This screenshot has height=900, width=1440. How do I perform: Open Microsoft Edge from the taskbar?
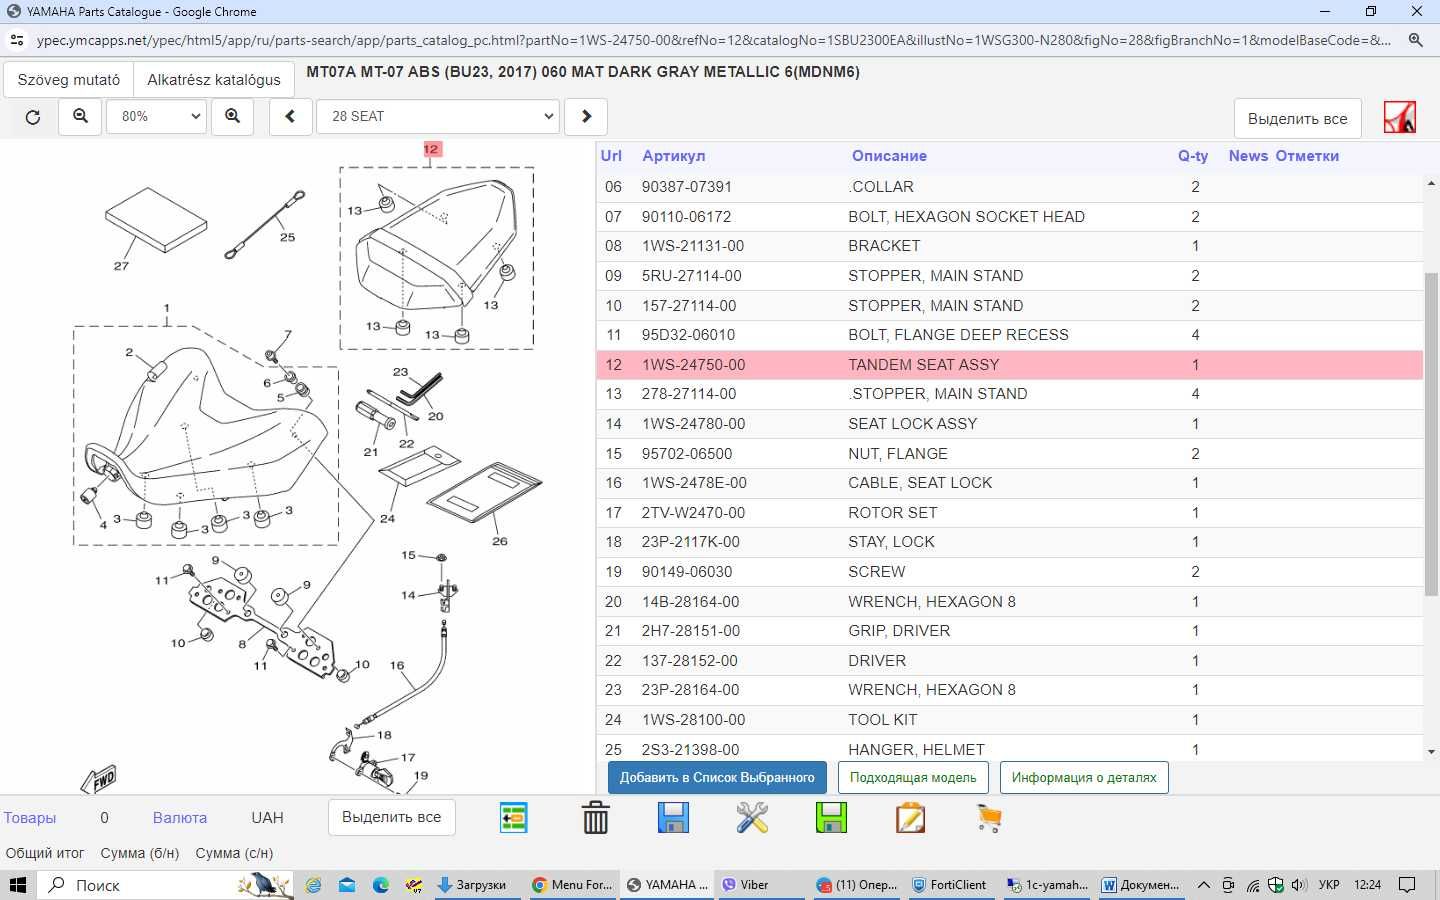381,885
